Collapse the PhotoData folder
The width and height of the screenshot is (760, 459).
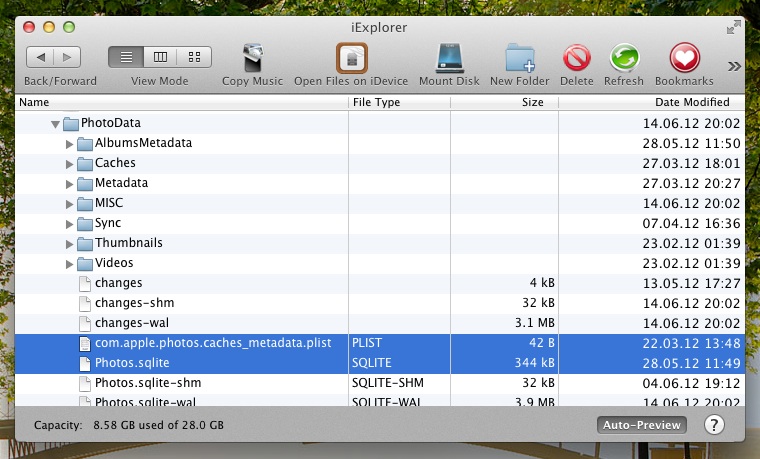[56, 125]
